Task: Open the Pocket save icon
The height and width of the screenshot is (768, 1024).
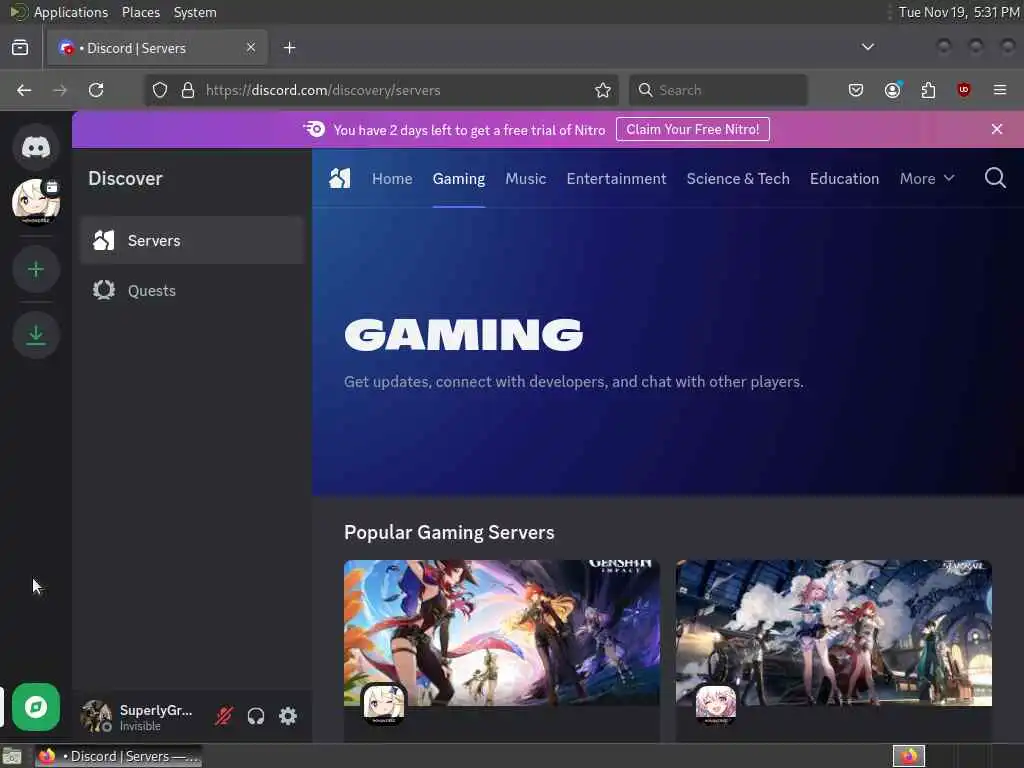Action: (856, 90)
